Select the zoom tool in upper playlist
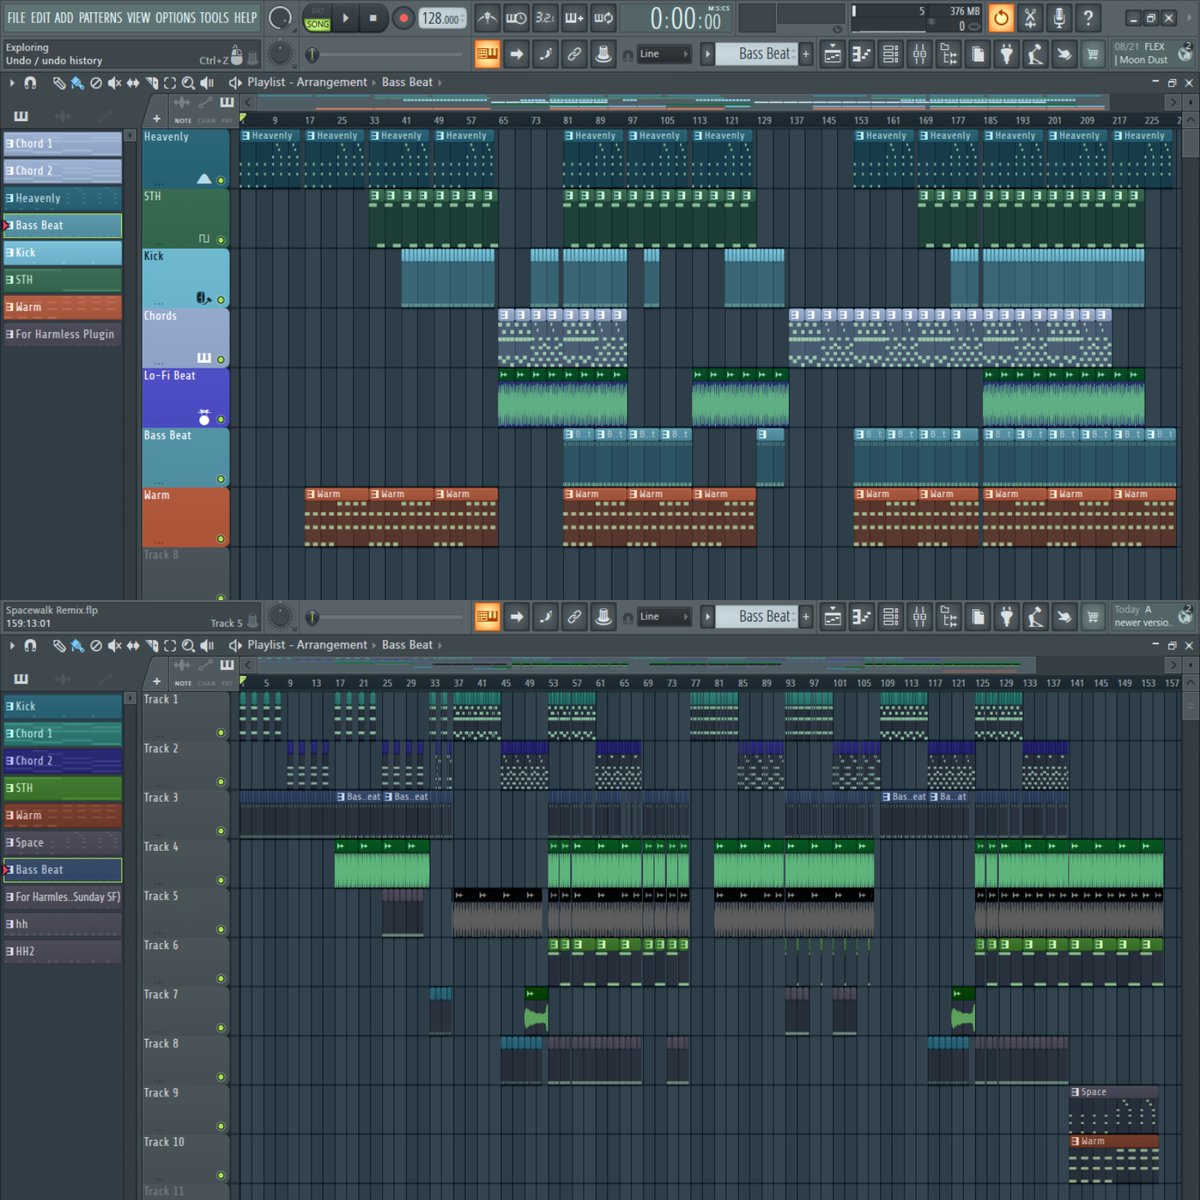This screenshot has height=1200, width=1200. (188, 83)
